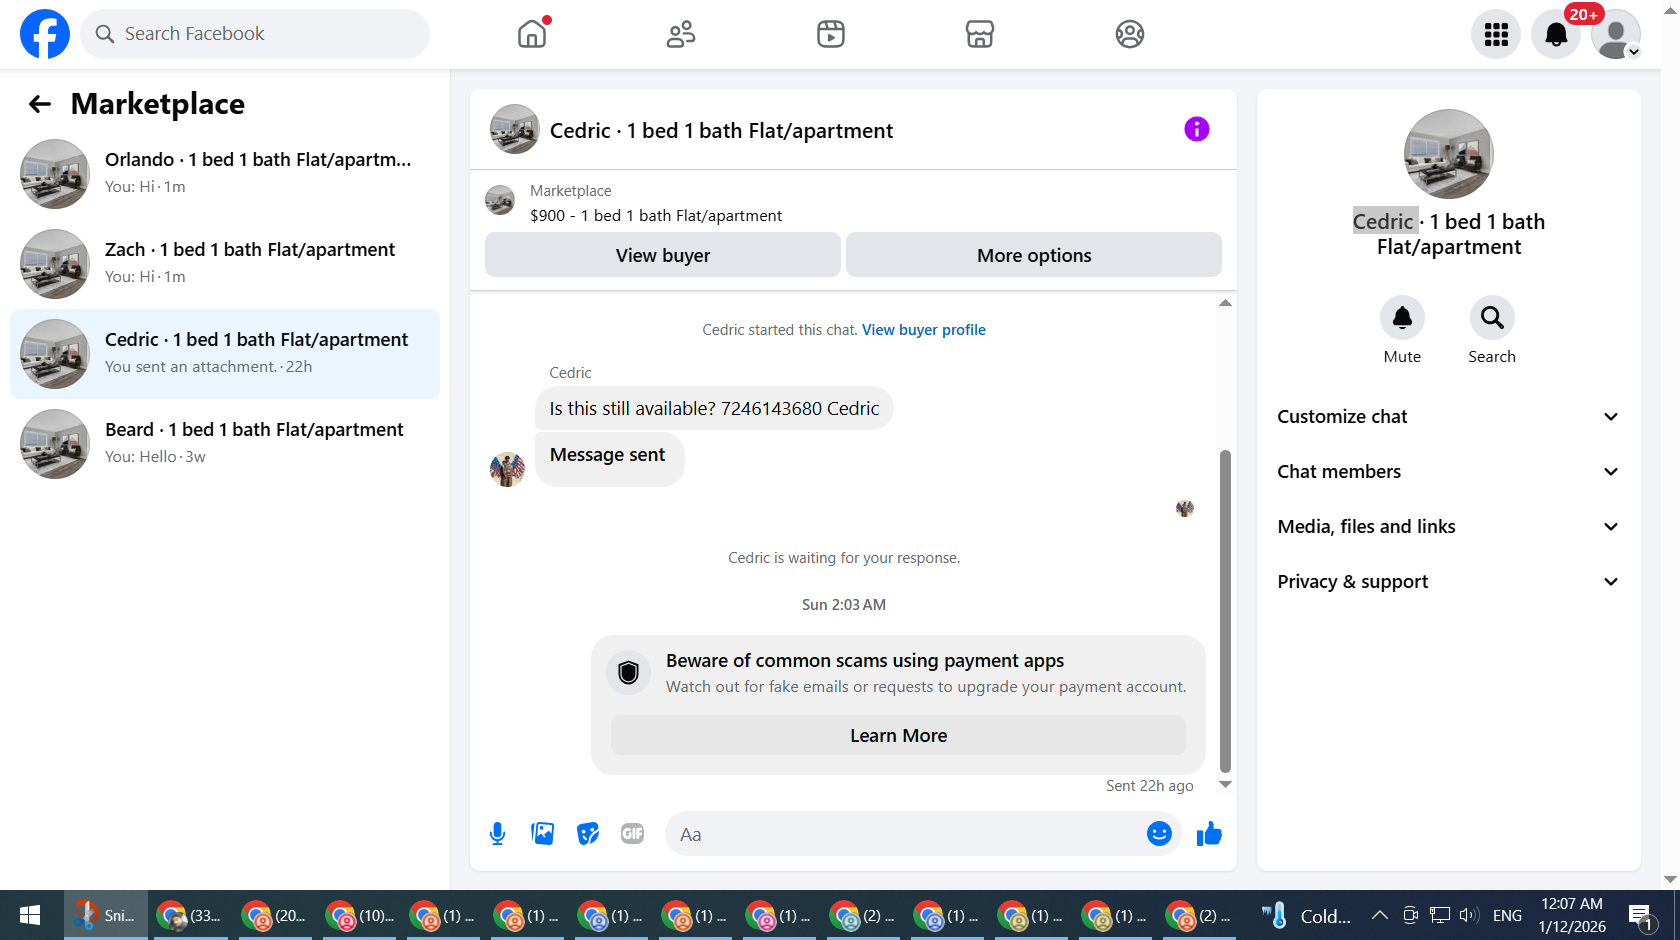Click the chat scrollbar down arrow
Screen dimensions: 1680x940
tap(1225, 785)
